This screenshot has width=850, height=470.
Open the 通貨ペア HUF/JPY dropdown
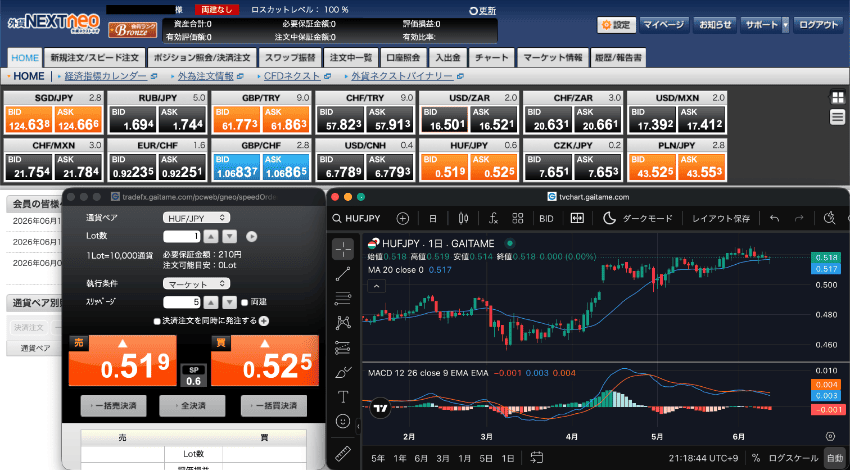click(196, 218)
